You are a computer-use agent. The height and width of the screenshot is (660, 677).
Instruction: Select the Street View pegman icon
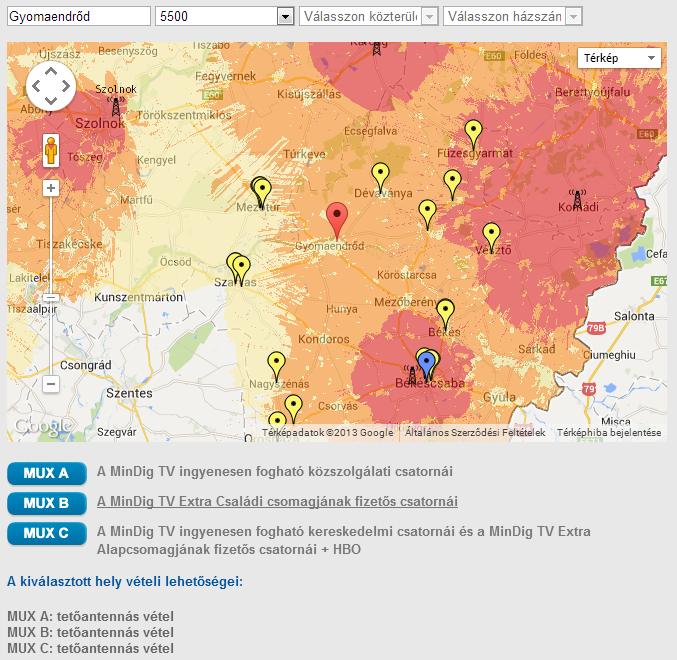coord(51,150)
